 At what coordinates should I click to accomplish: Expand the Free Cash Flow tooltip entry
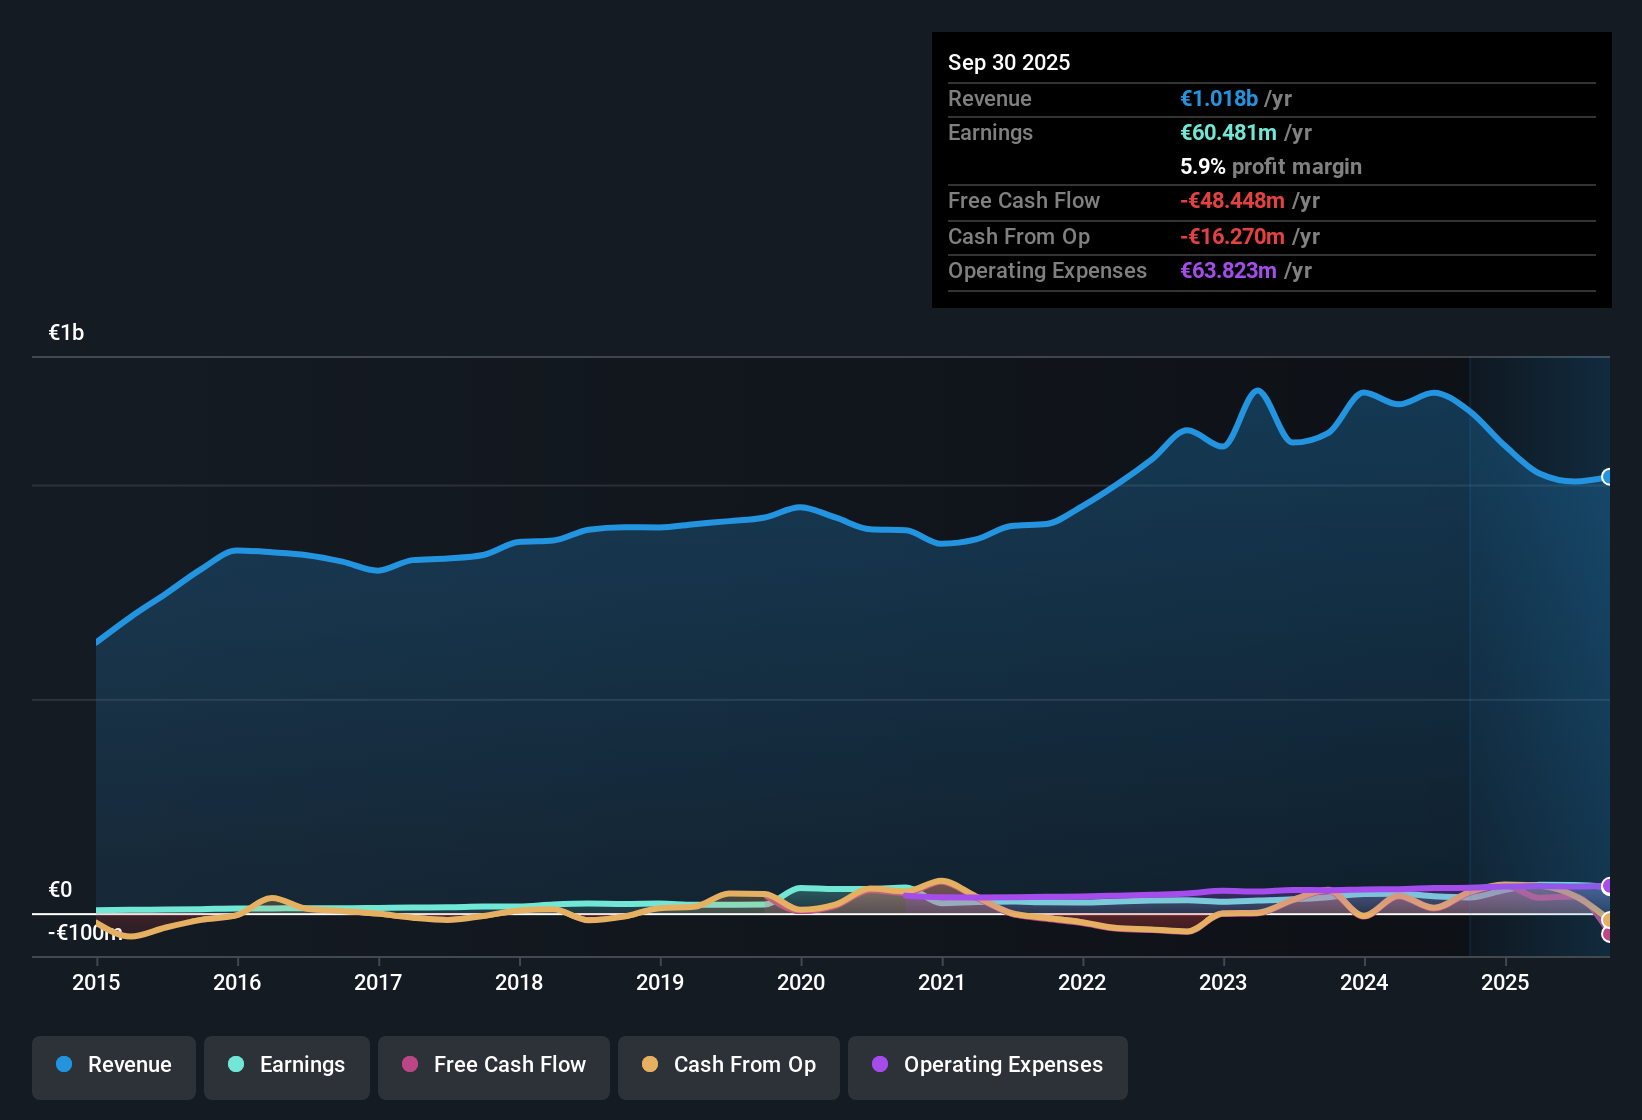click(x=1270, y=201)
